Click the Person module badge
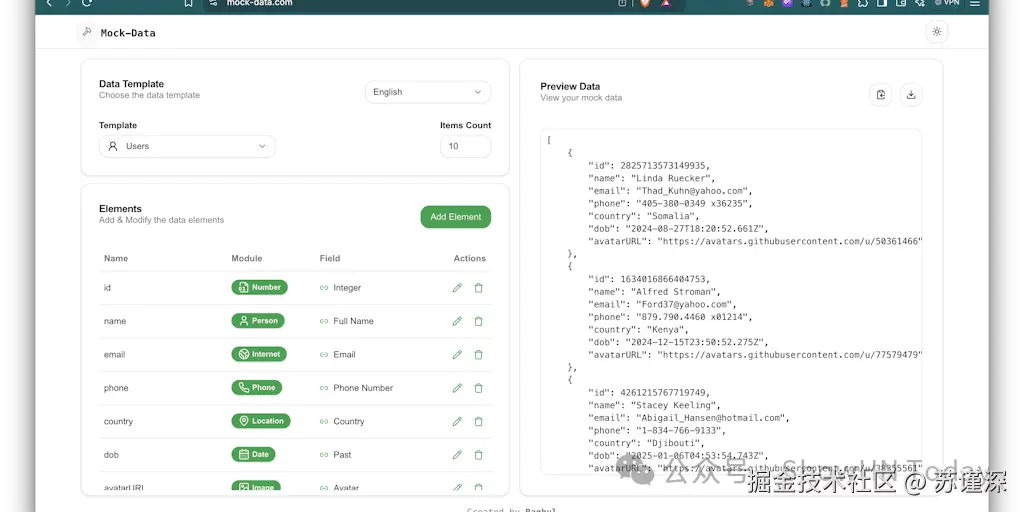This screenshot has height=512, width=1024. (258, 321)
